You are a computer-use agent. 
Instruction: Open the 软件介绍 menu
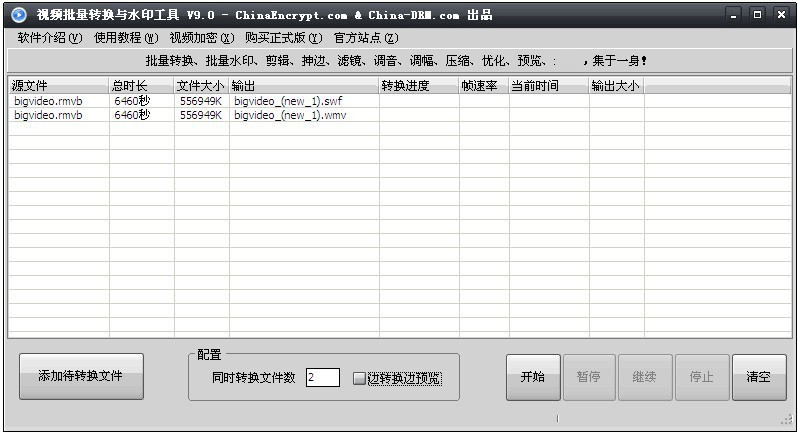pos(50,38)
